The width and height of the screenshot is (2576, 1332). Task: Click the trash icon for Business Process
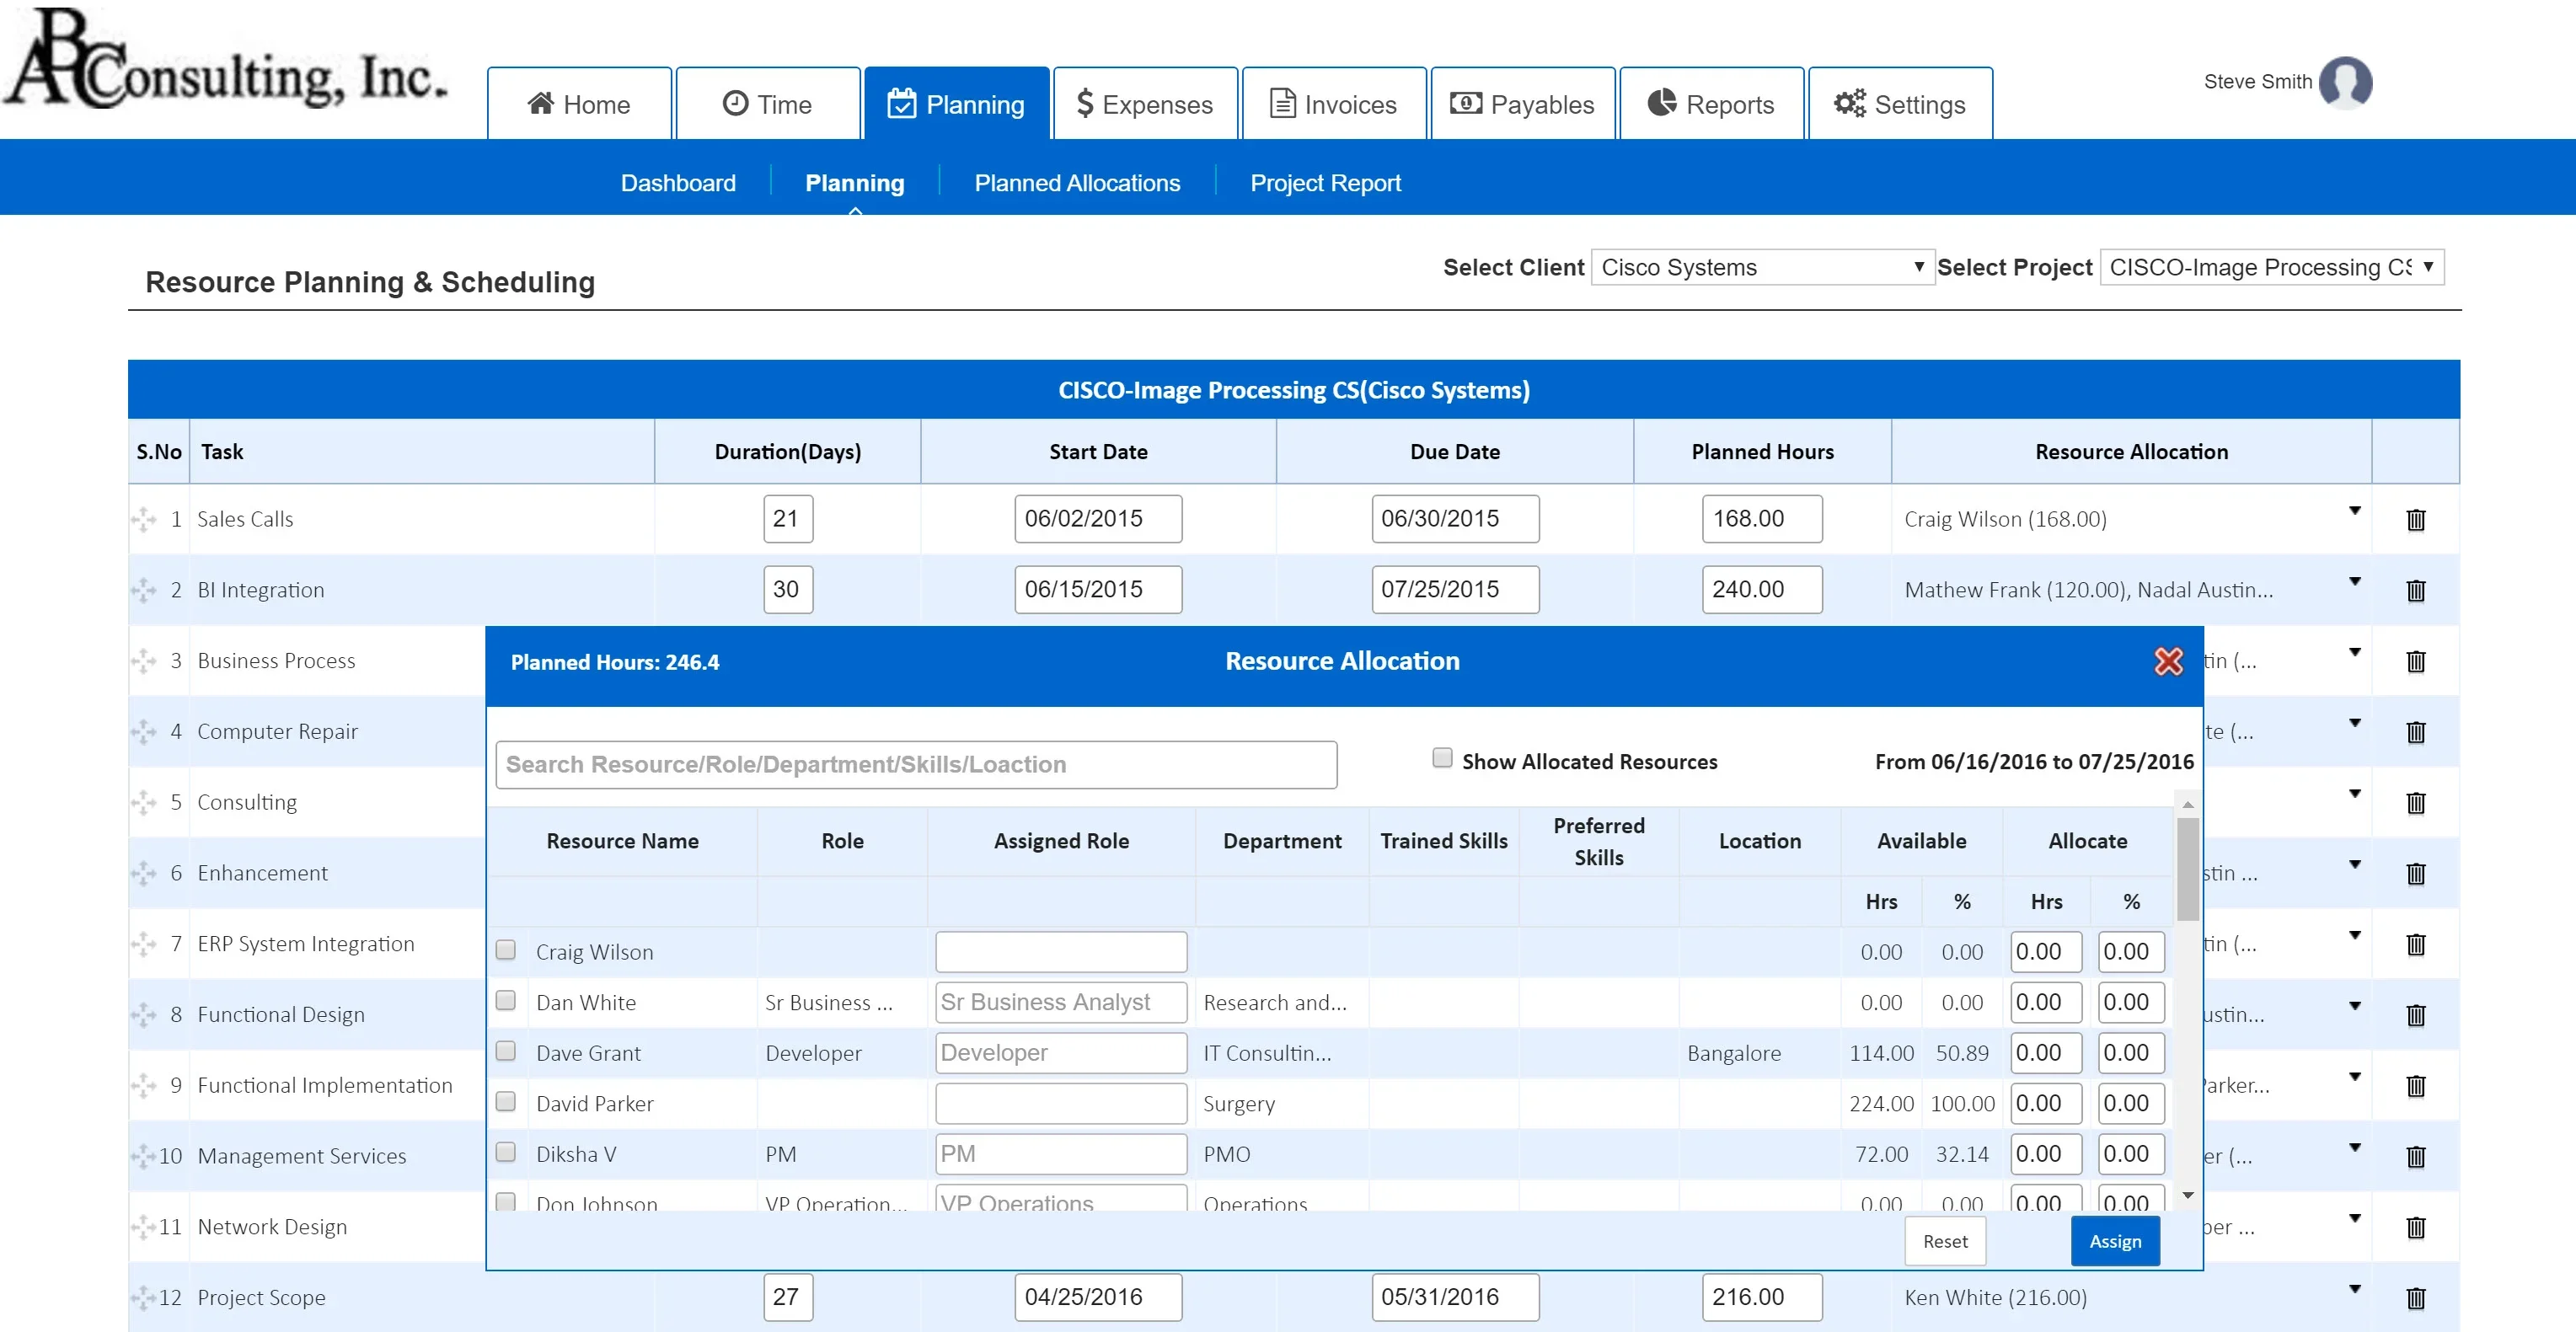[2415, 661]
